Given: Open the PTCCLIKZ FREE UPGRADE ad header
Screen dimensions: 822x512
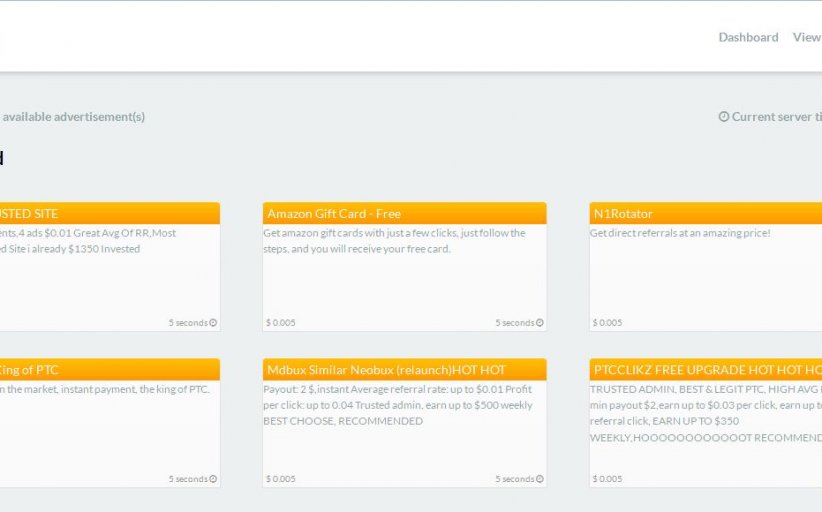Looking at the screenshot, I should pos(706,370).
